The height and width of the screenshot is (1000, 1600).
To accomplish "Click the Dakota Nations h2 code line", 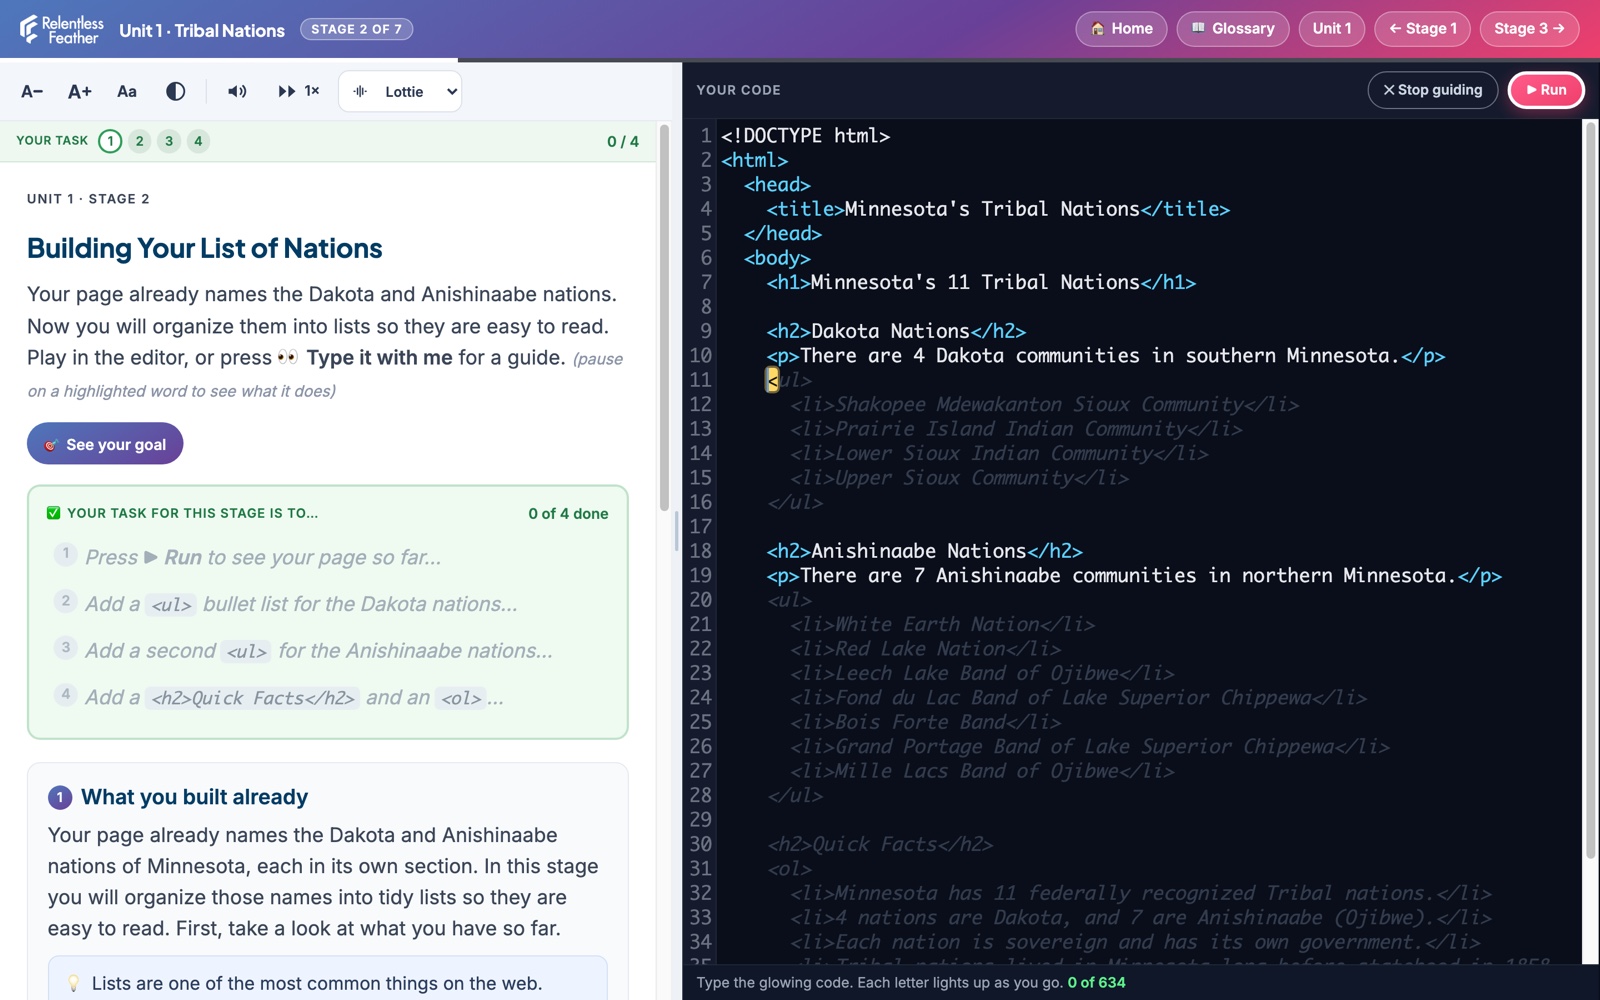I will [896, 331].
